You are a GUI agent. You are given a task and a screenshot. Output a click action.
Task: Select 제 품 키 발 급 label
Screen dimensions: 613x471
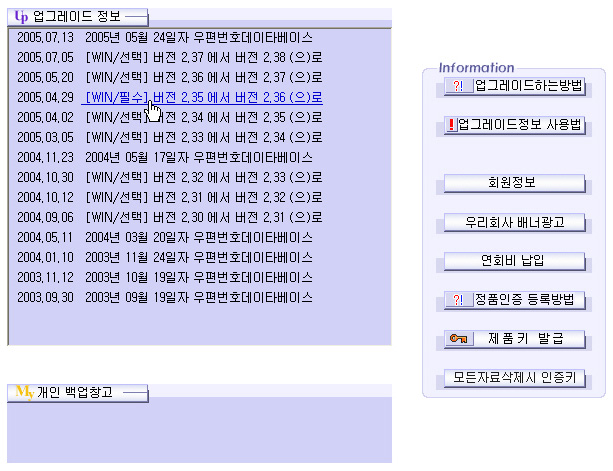click(526, 338)
